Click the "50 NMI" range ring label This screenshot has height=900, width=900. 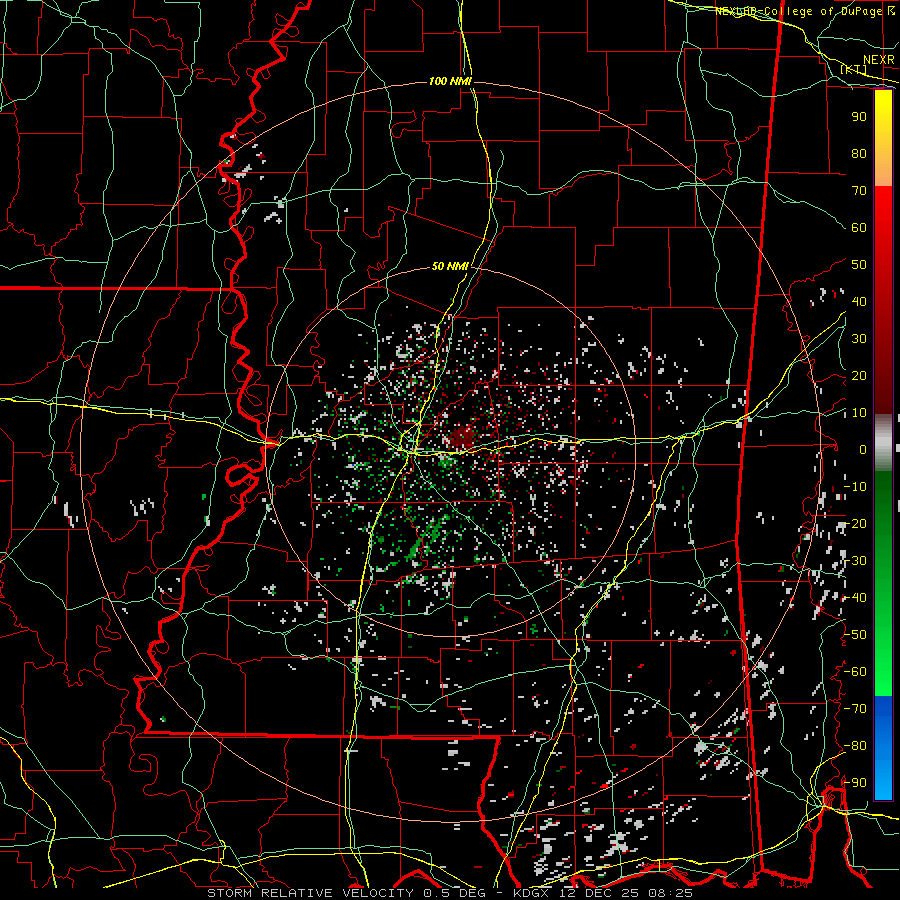point(450,266)
